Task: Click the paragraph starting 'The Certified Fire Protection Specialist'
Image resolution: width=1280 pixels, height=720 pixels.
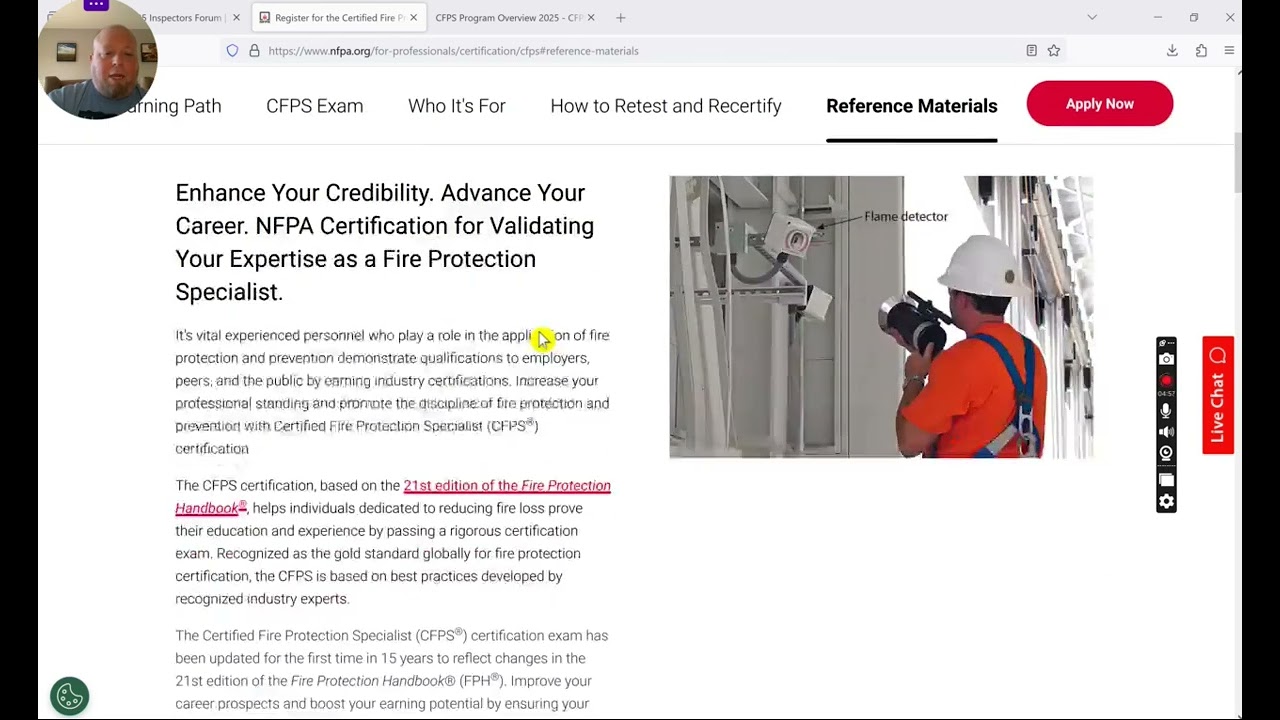Action: coord(392,669)
